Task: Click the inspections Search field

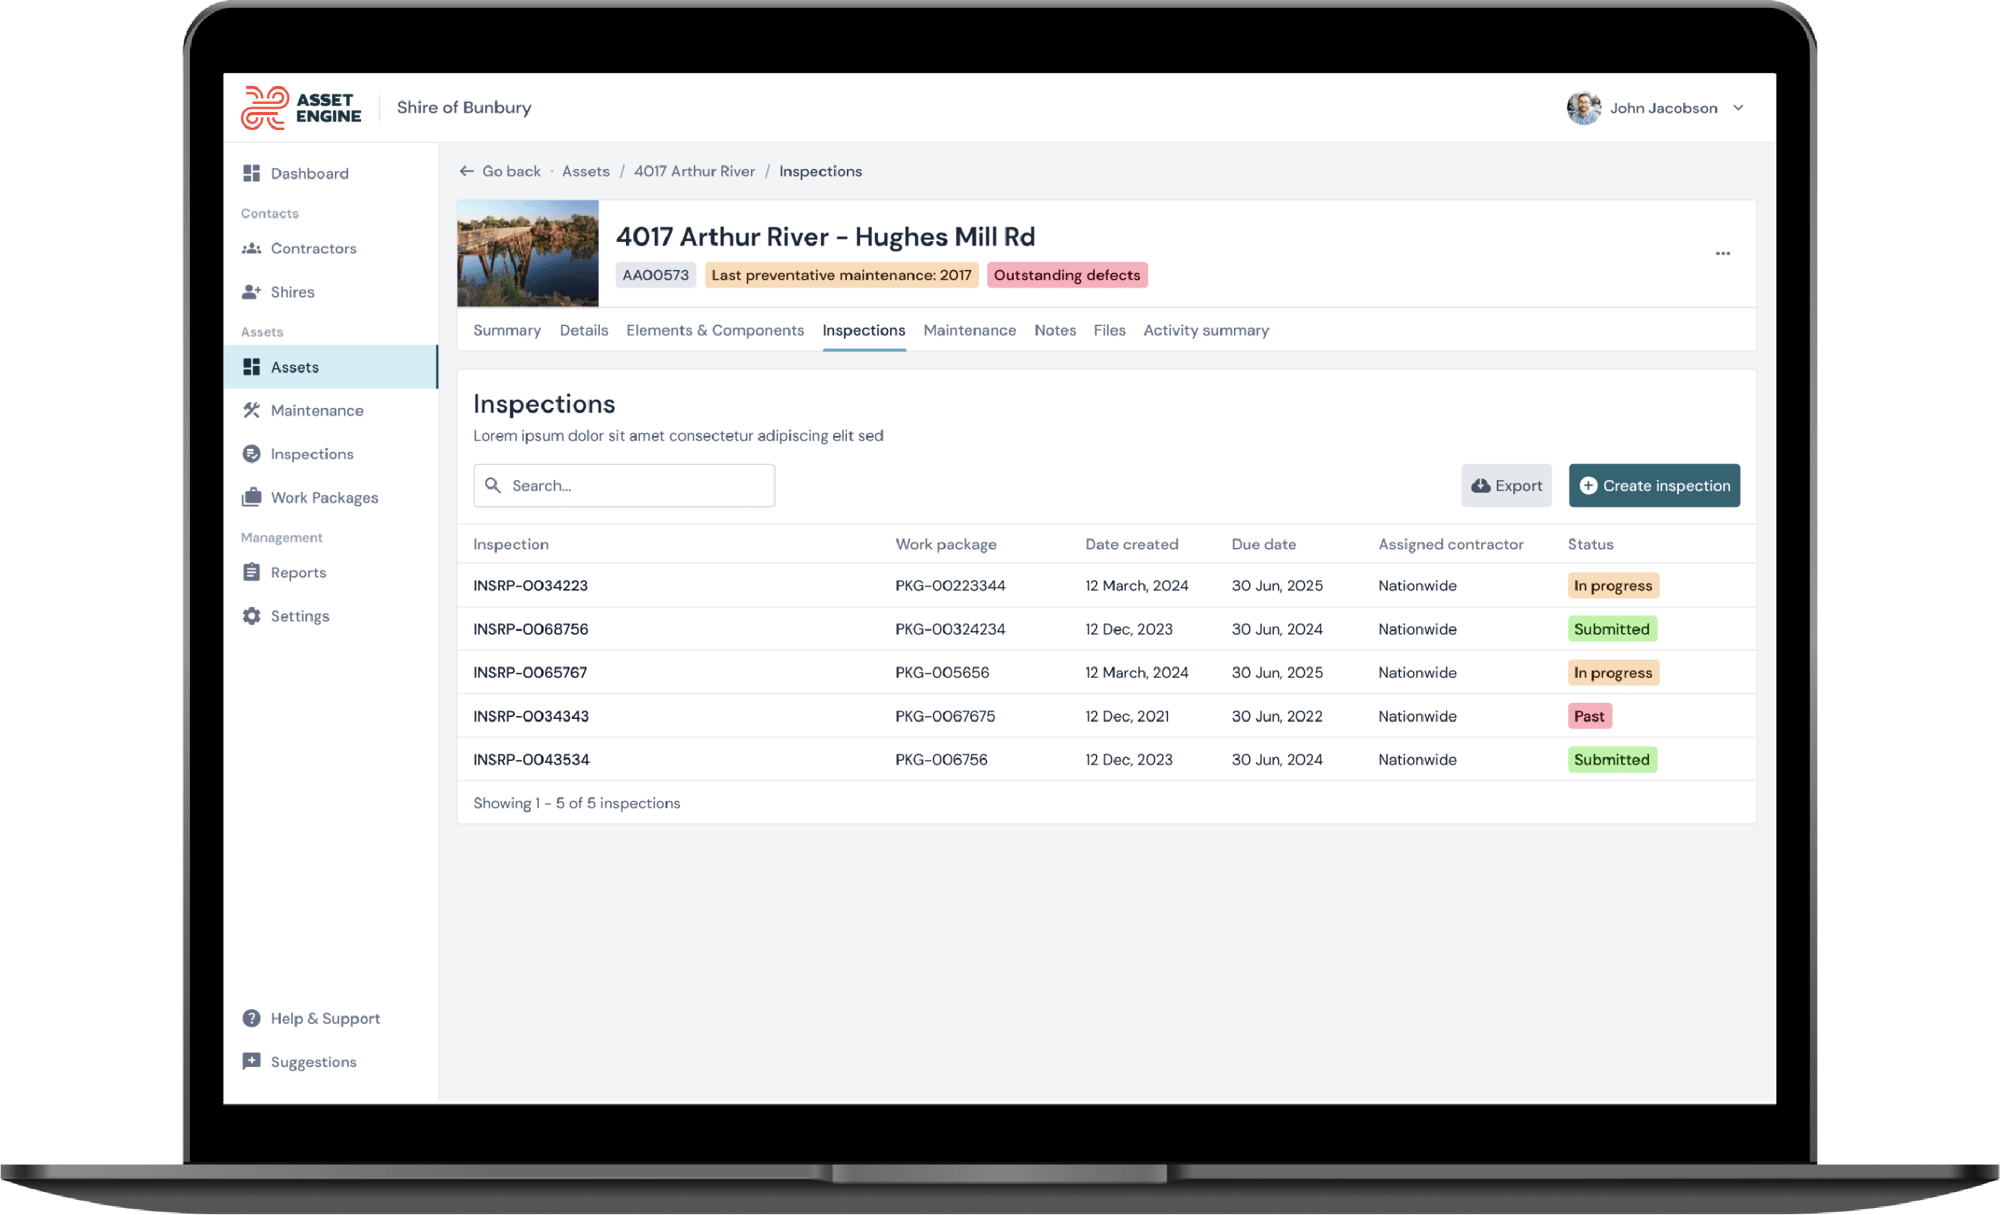Action: [x=624, y=485]
